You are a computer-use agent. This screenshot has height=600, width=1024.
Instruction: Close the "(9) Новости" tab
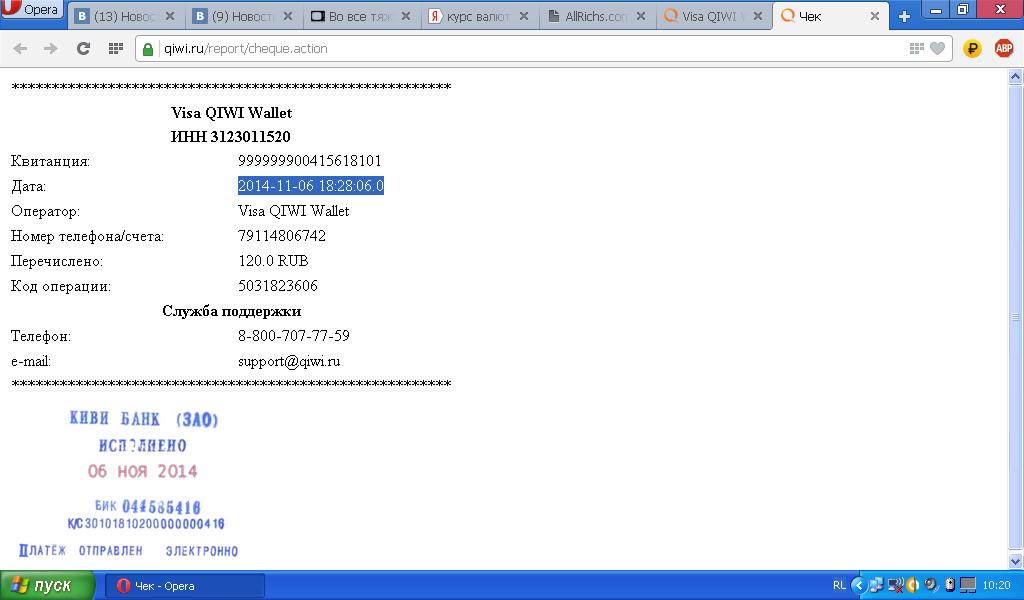tap(288, 16)
